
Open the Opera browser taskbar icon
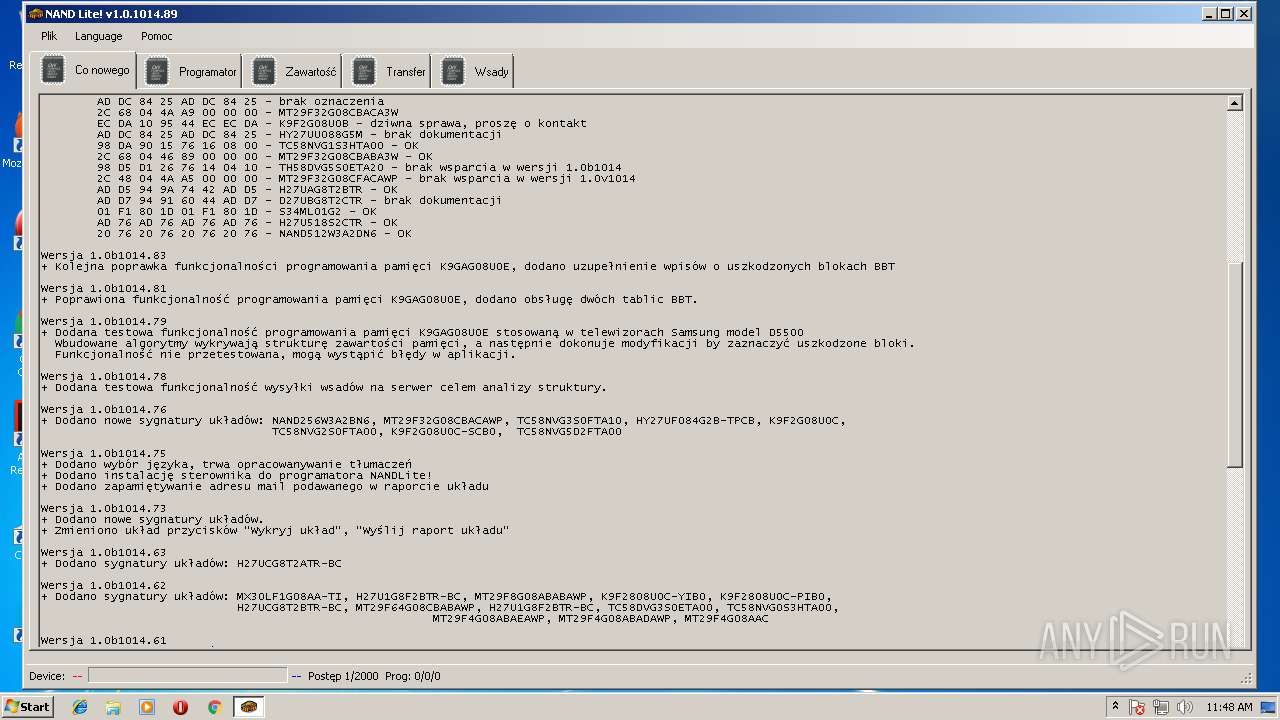point(181,707)
